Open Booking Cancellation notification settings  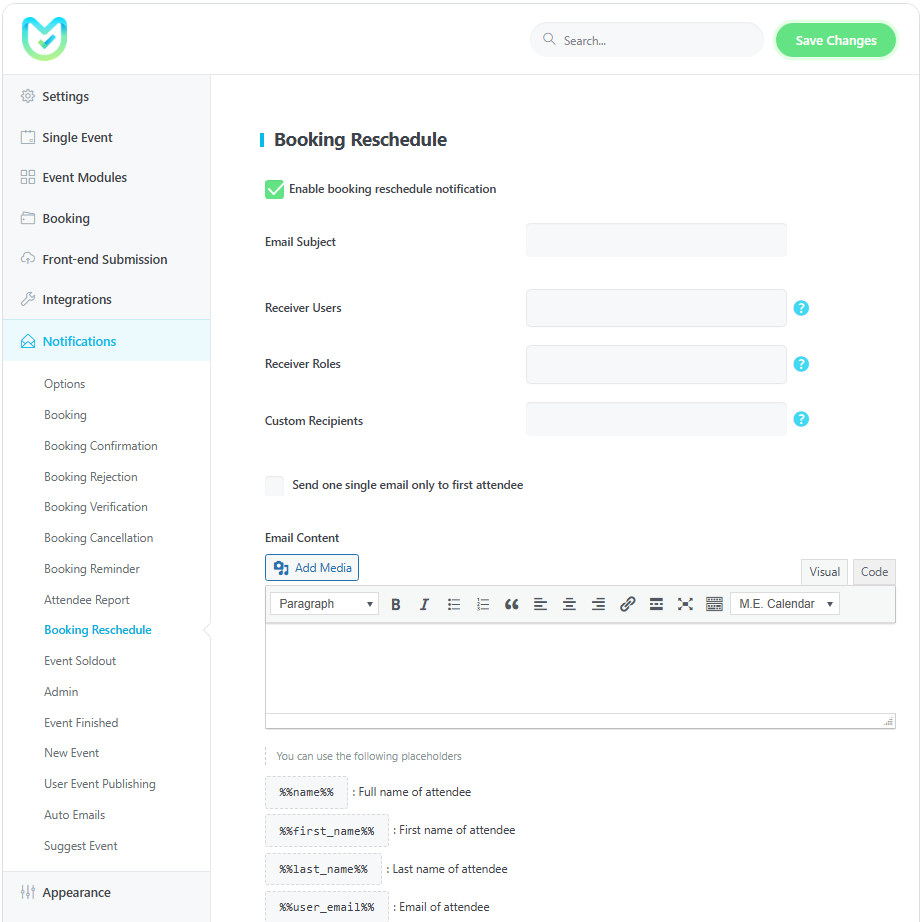coord(98,538)
